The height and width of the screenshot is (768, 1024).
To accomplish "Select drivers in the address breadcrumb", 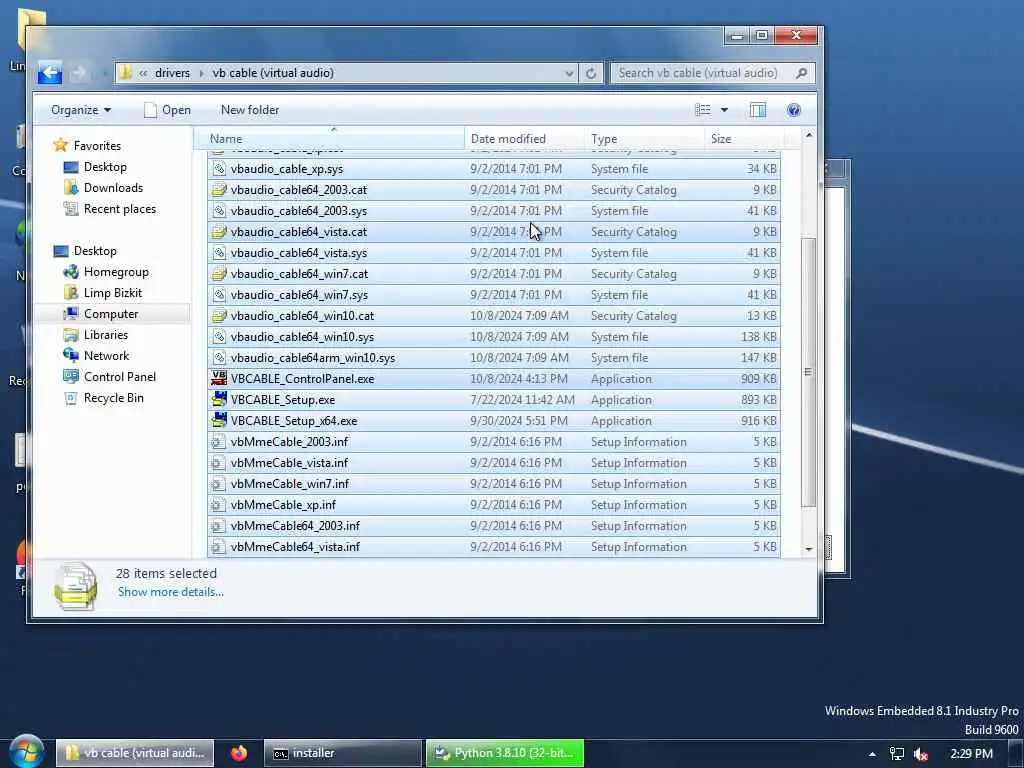I will 172,73.
